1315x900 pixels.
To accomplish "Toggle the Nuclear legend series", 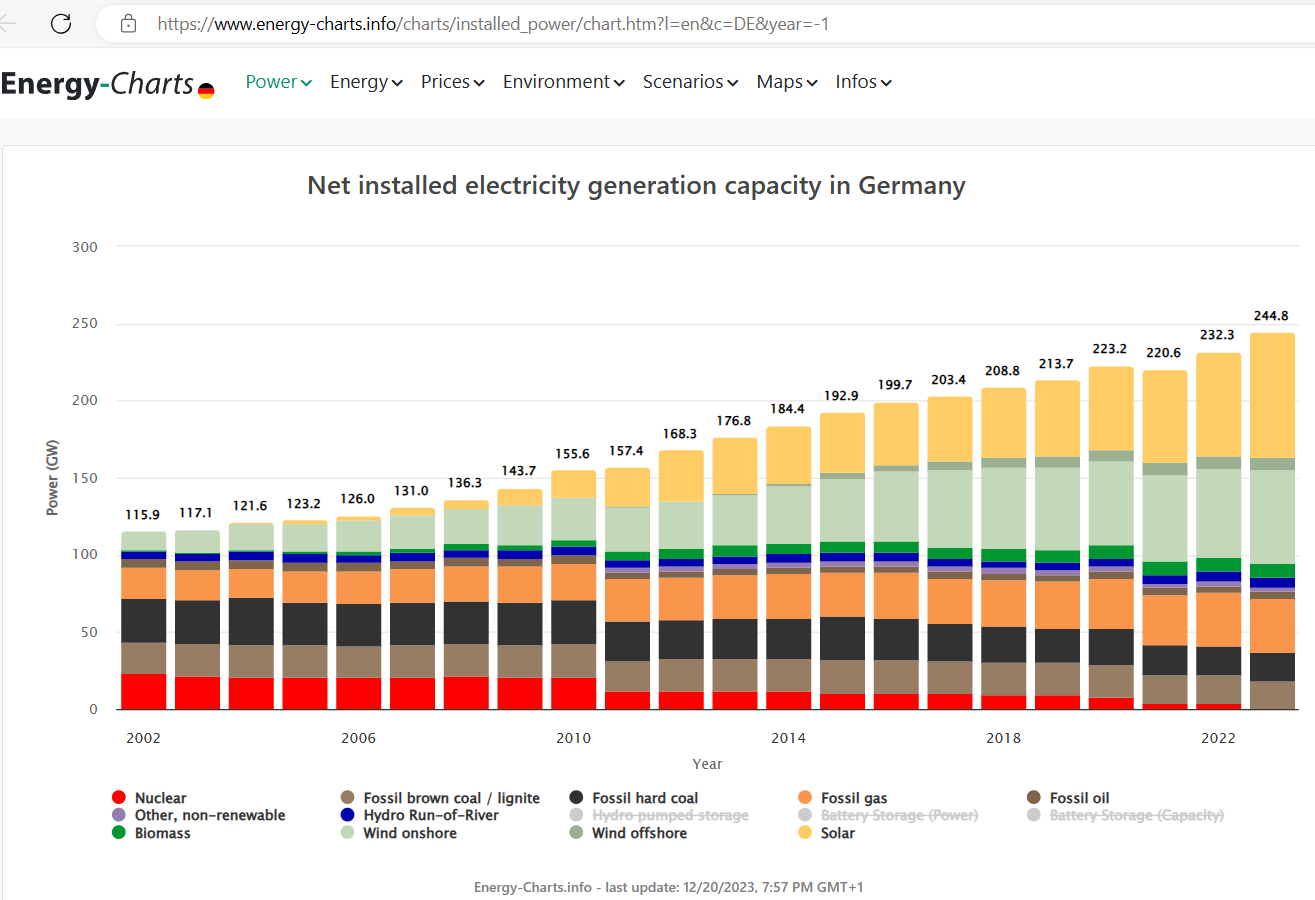I will [149, 798].
